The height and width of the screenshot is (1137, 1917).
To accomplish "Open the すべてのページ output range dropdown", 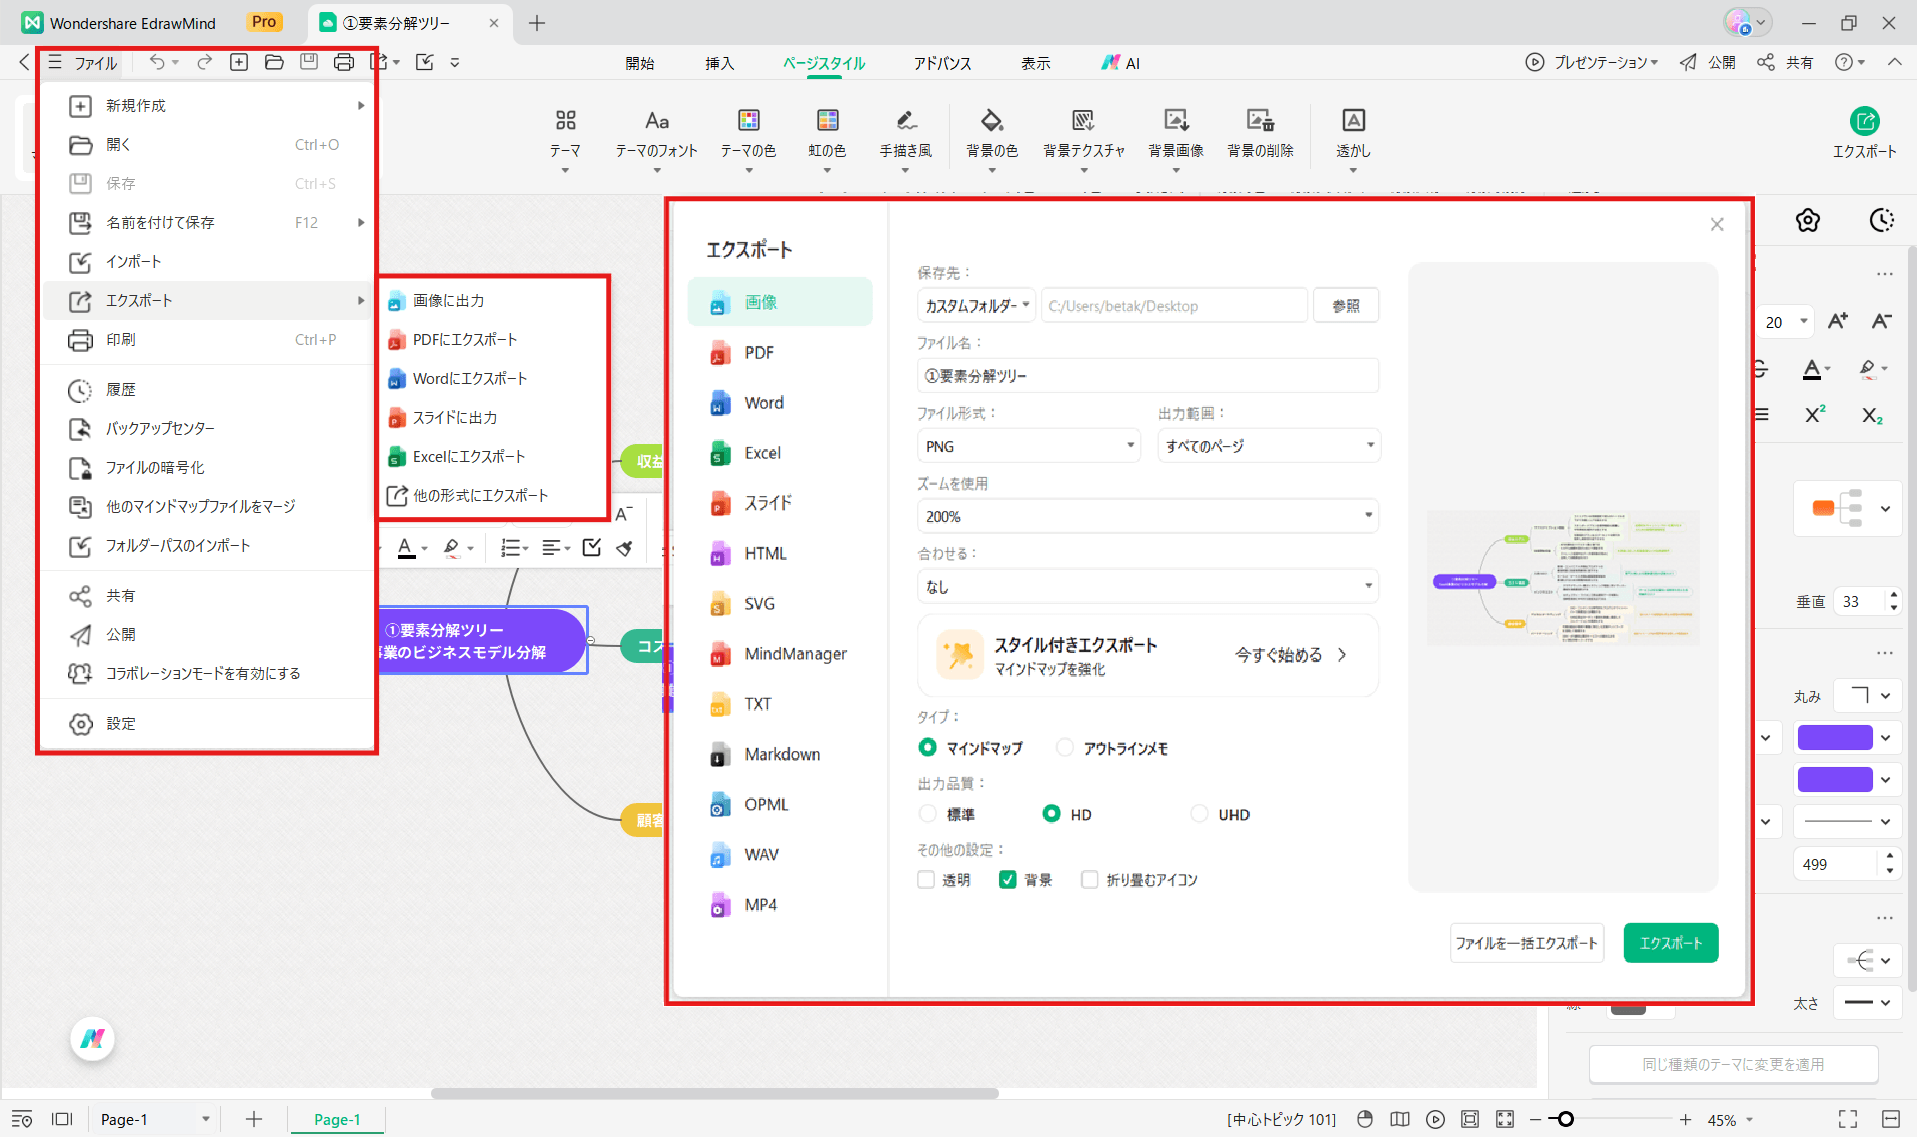I will click(x=1269, y=446).
